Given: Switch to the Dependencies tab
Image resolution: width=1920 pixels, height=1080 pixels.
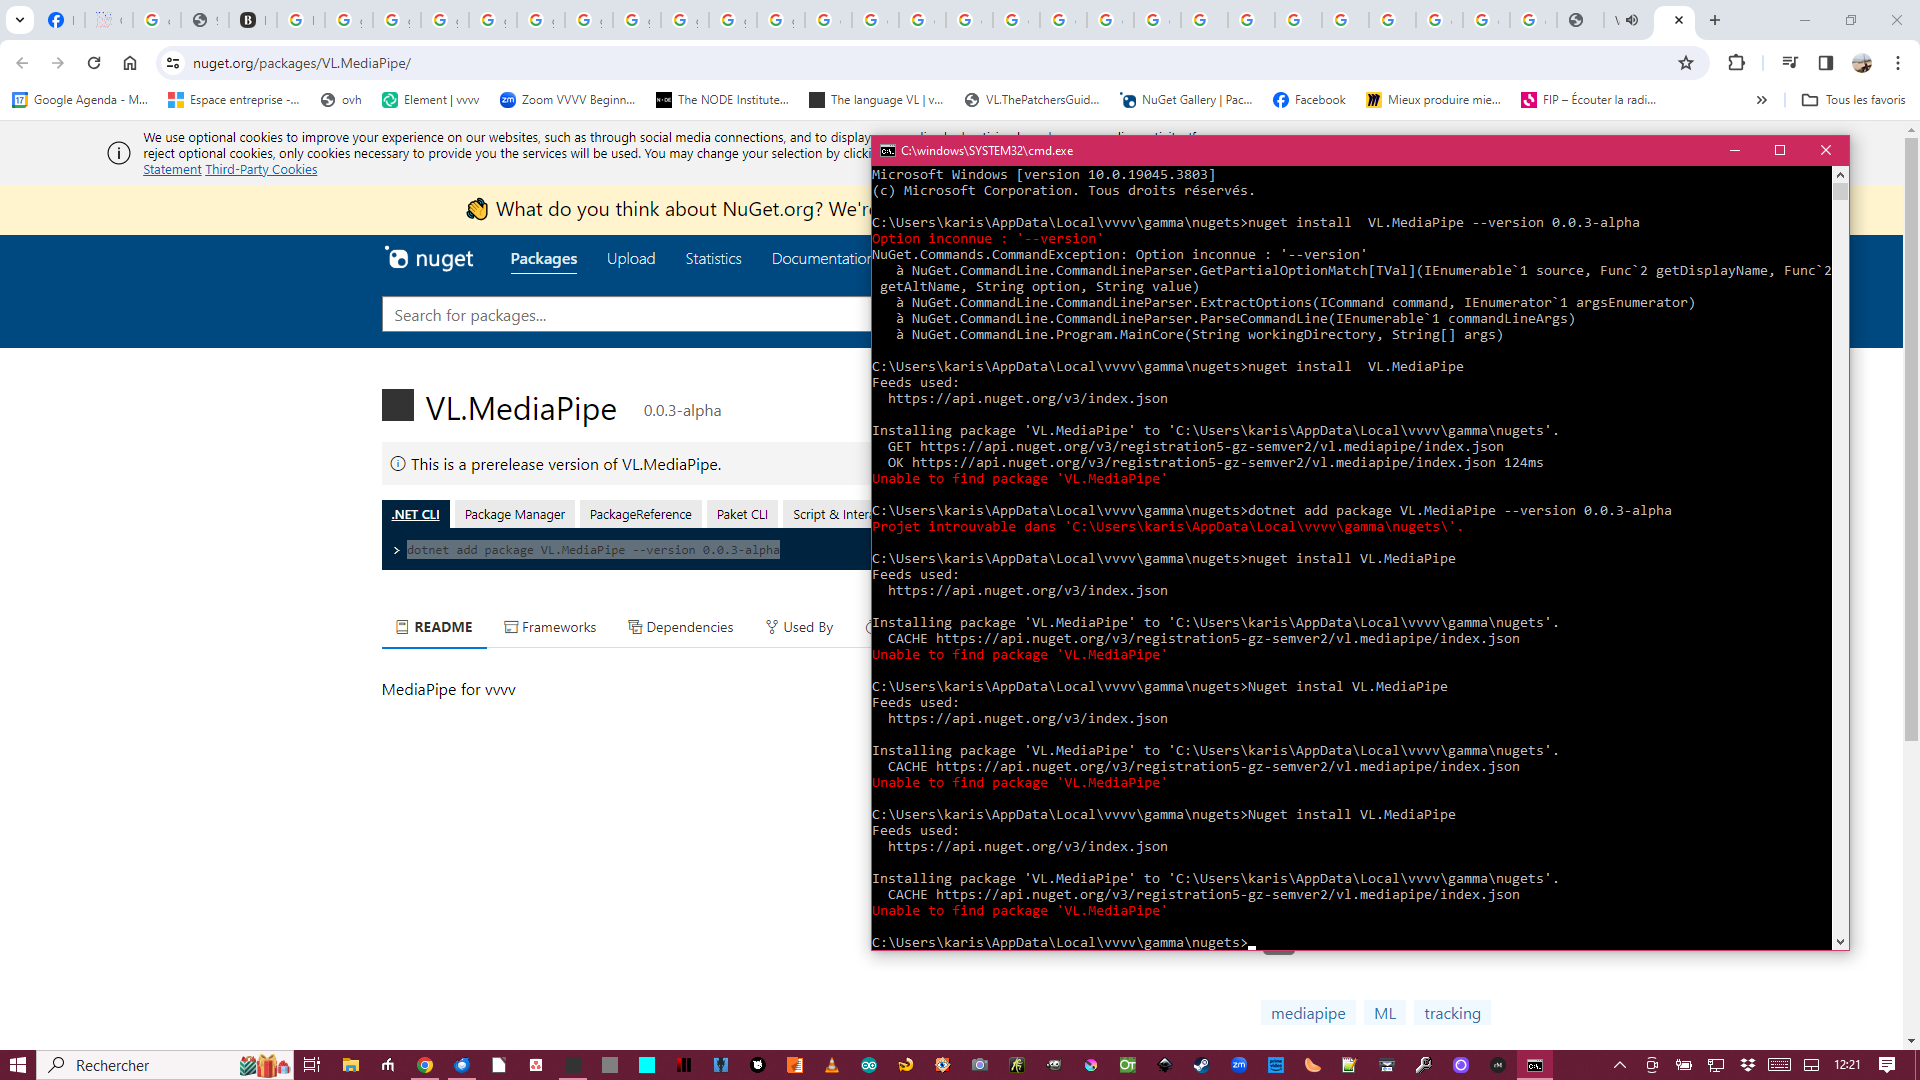Looking at the screenshot, I should (680, 627).
